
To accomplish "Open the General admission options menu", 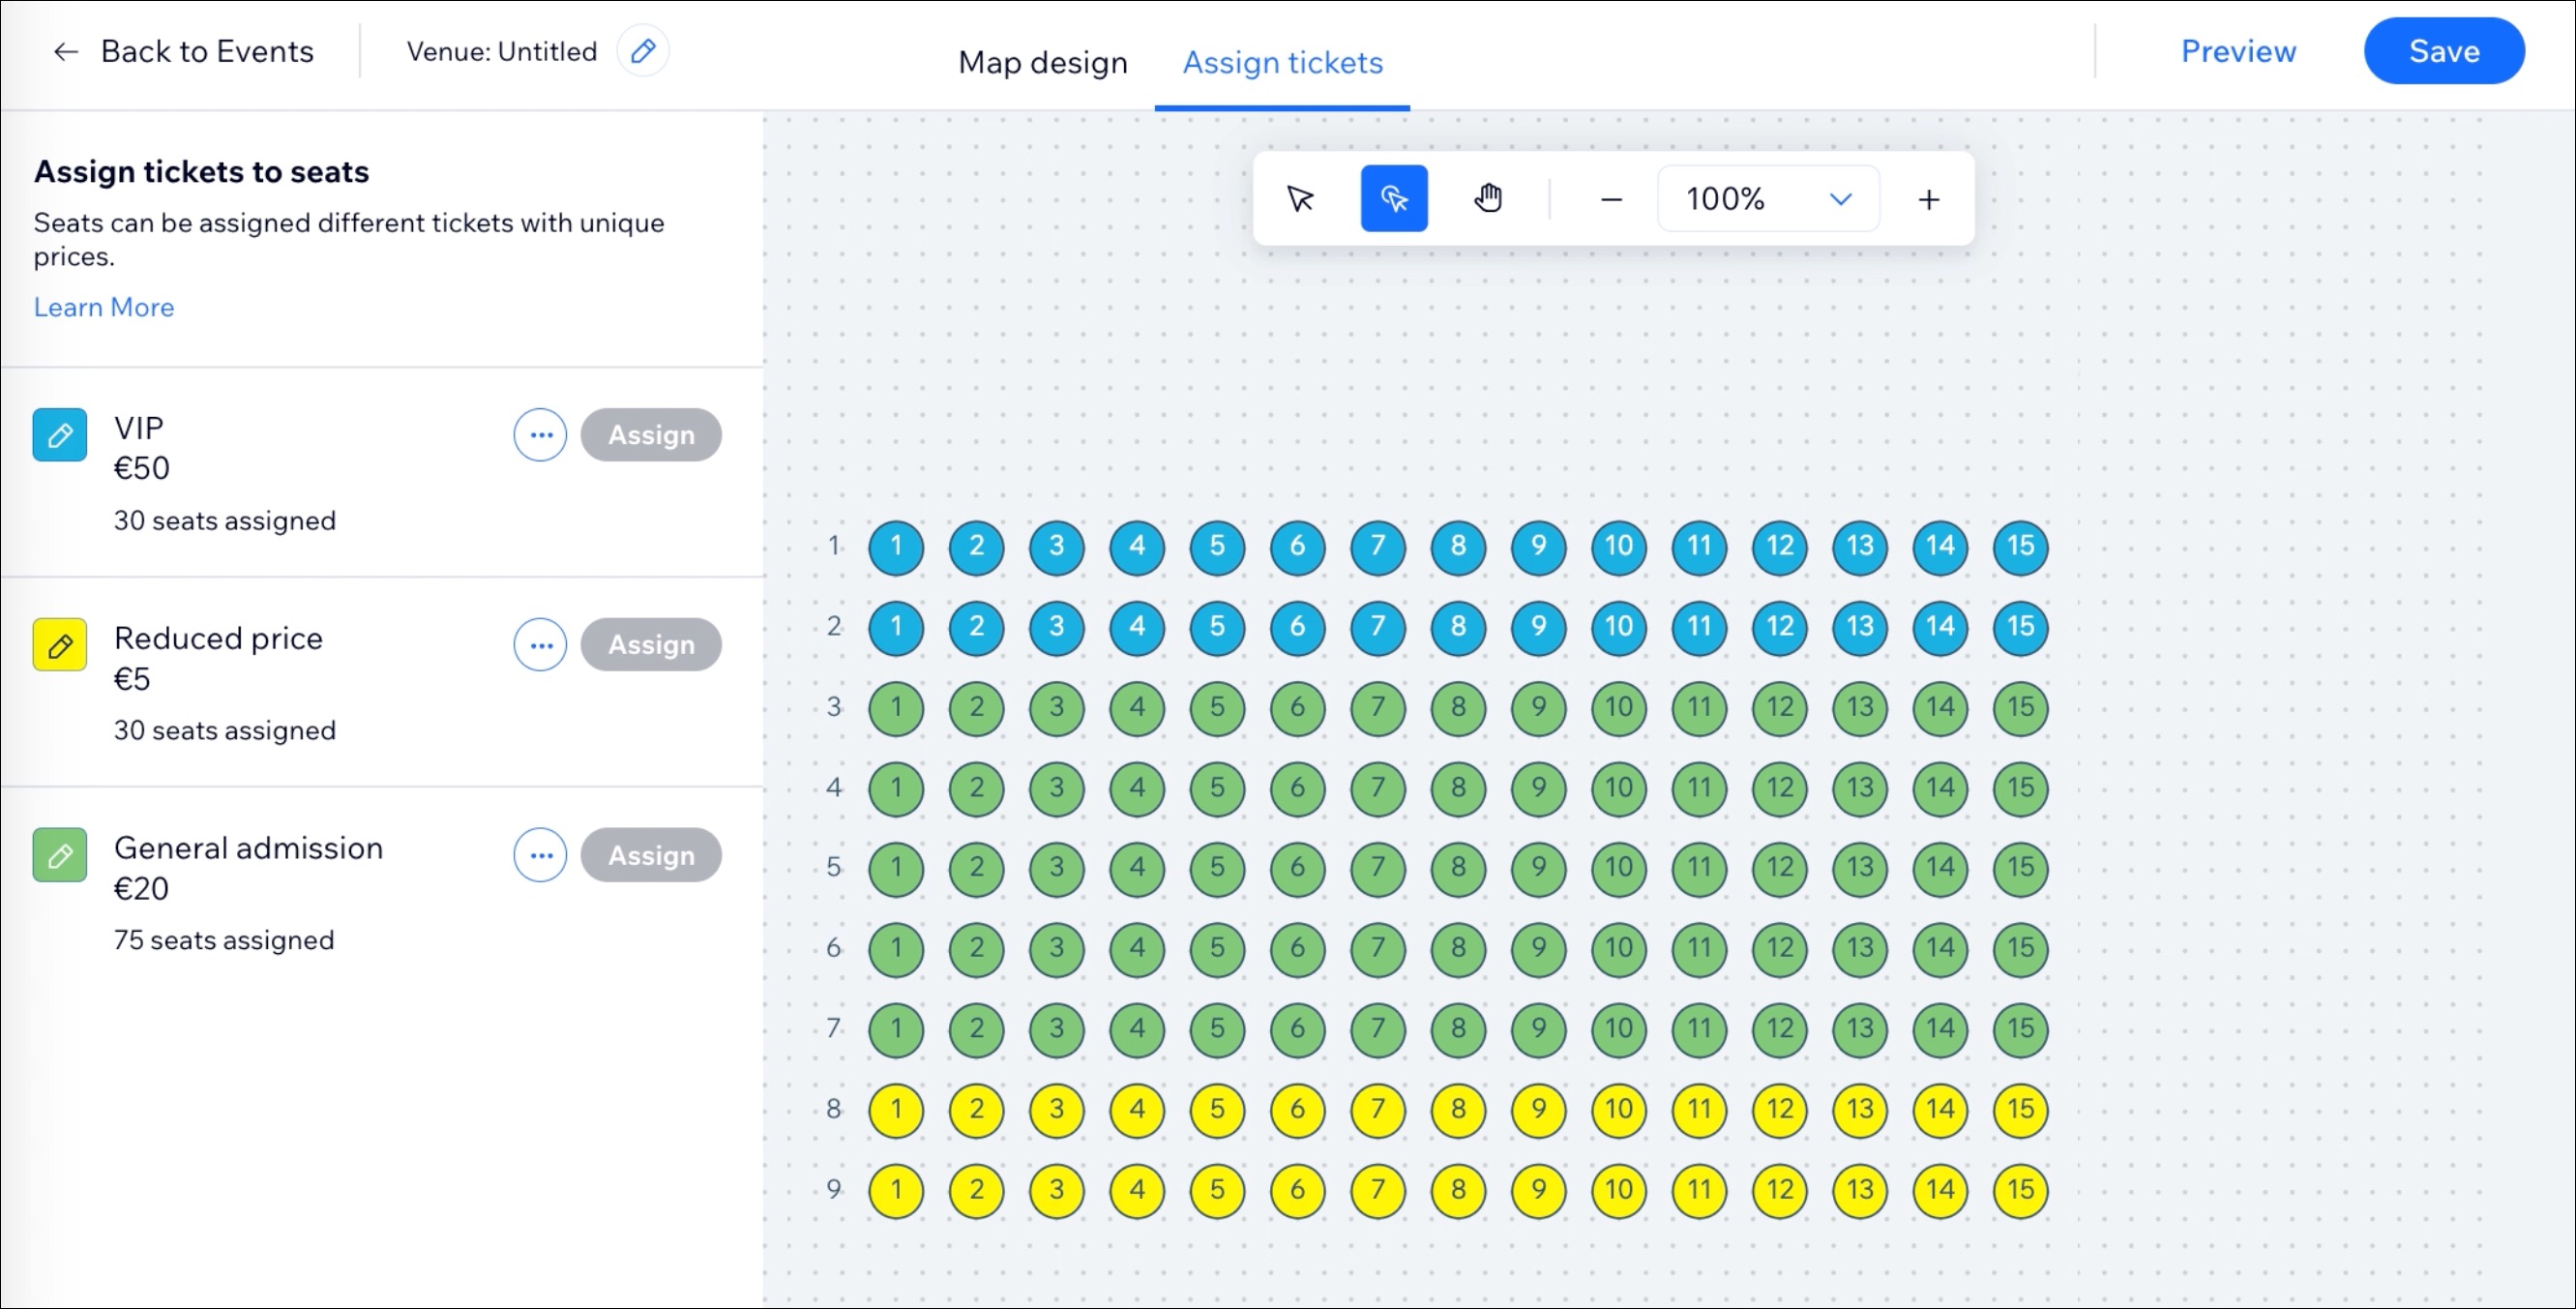I will (541, 853).
